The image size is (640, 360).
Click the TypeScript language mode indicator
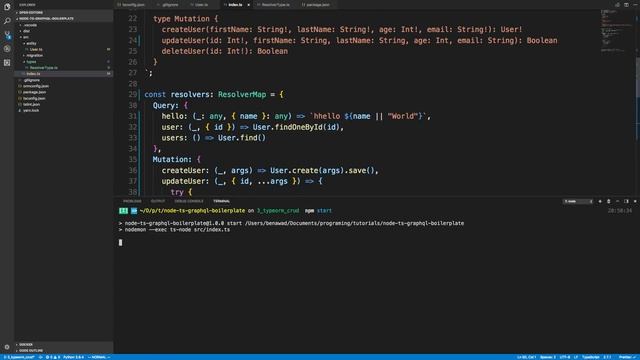click(x=591, y=357)
